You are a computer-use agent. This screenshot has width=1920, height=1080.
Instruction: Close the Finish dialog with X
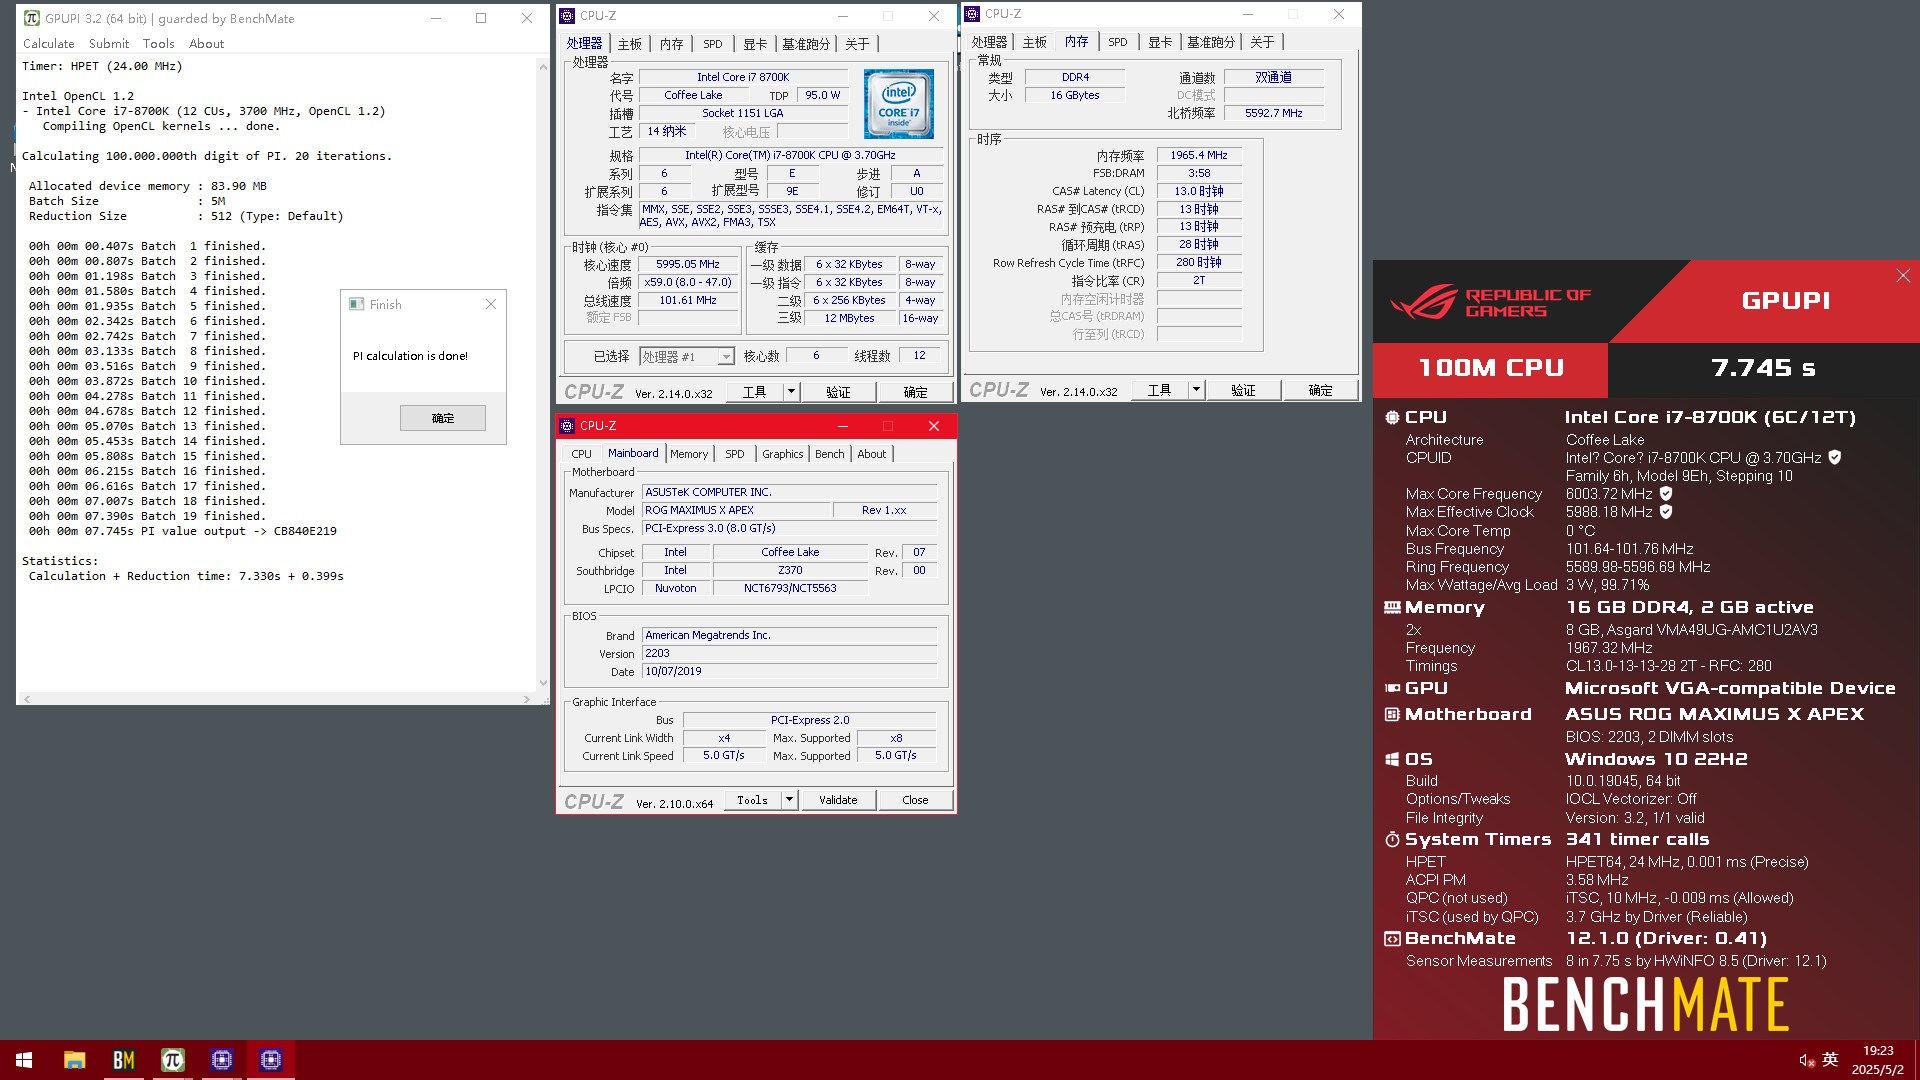(491, 304)
